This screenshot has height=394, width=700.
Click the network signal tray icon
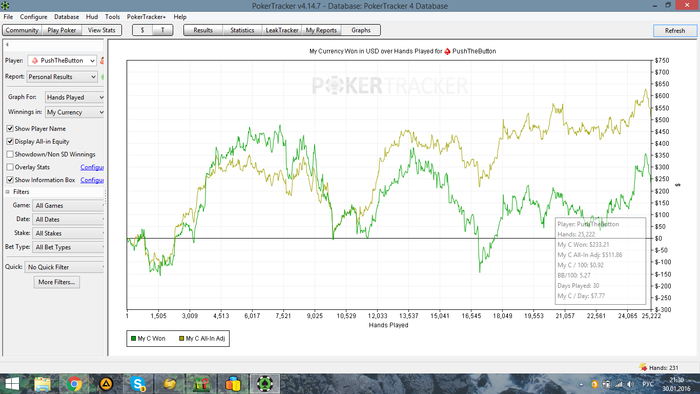click(x=618, y=384)
